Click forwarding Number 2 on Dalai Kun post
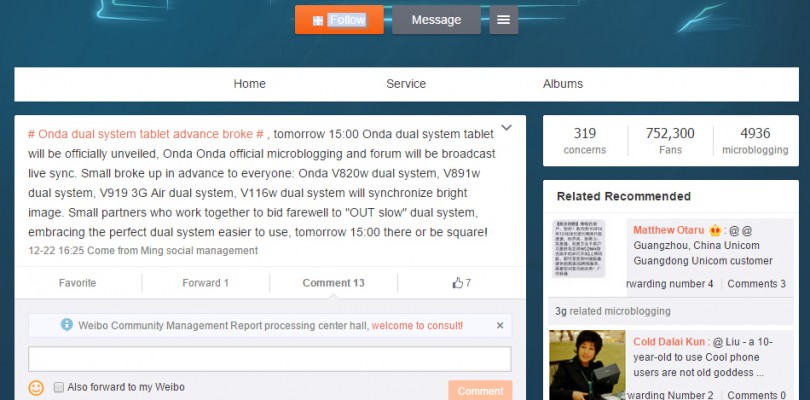This screenshot has width=810, height=400. click(670, 395)
